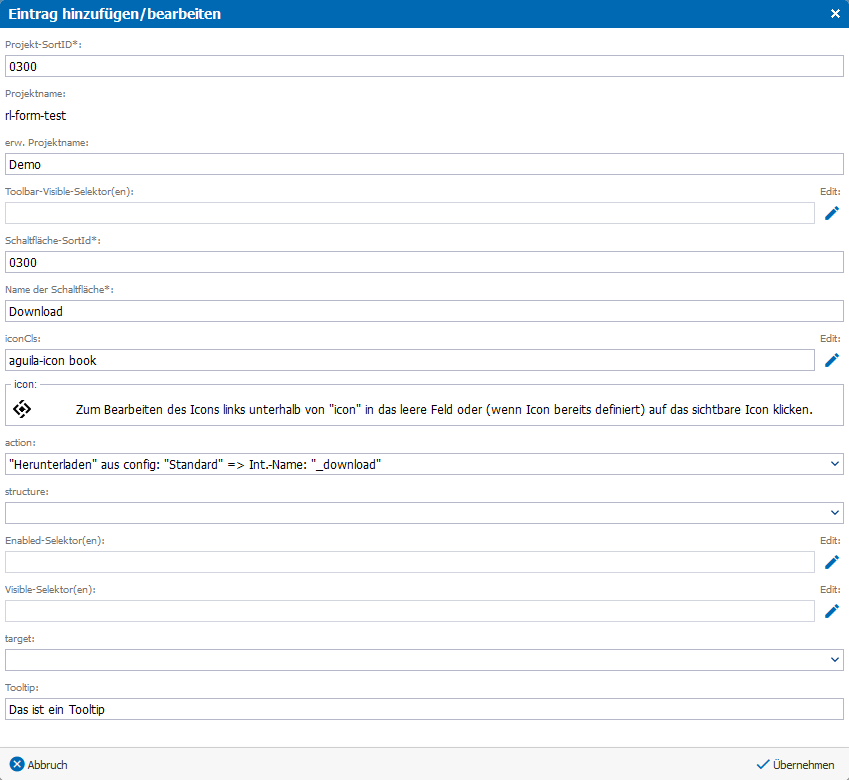This screenshot has height=780, width=849.
Task: Focus the Tooltip field with Das ist ein Tooltip
Action: tap(424, 709)
